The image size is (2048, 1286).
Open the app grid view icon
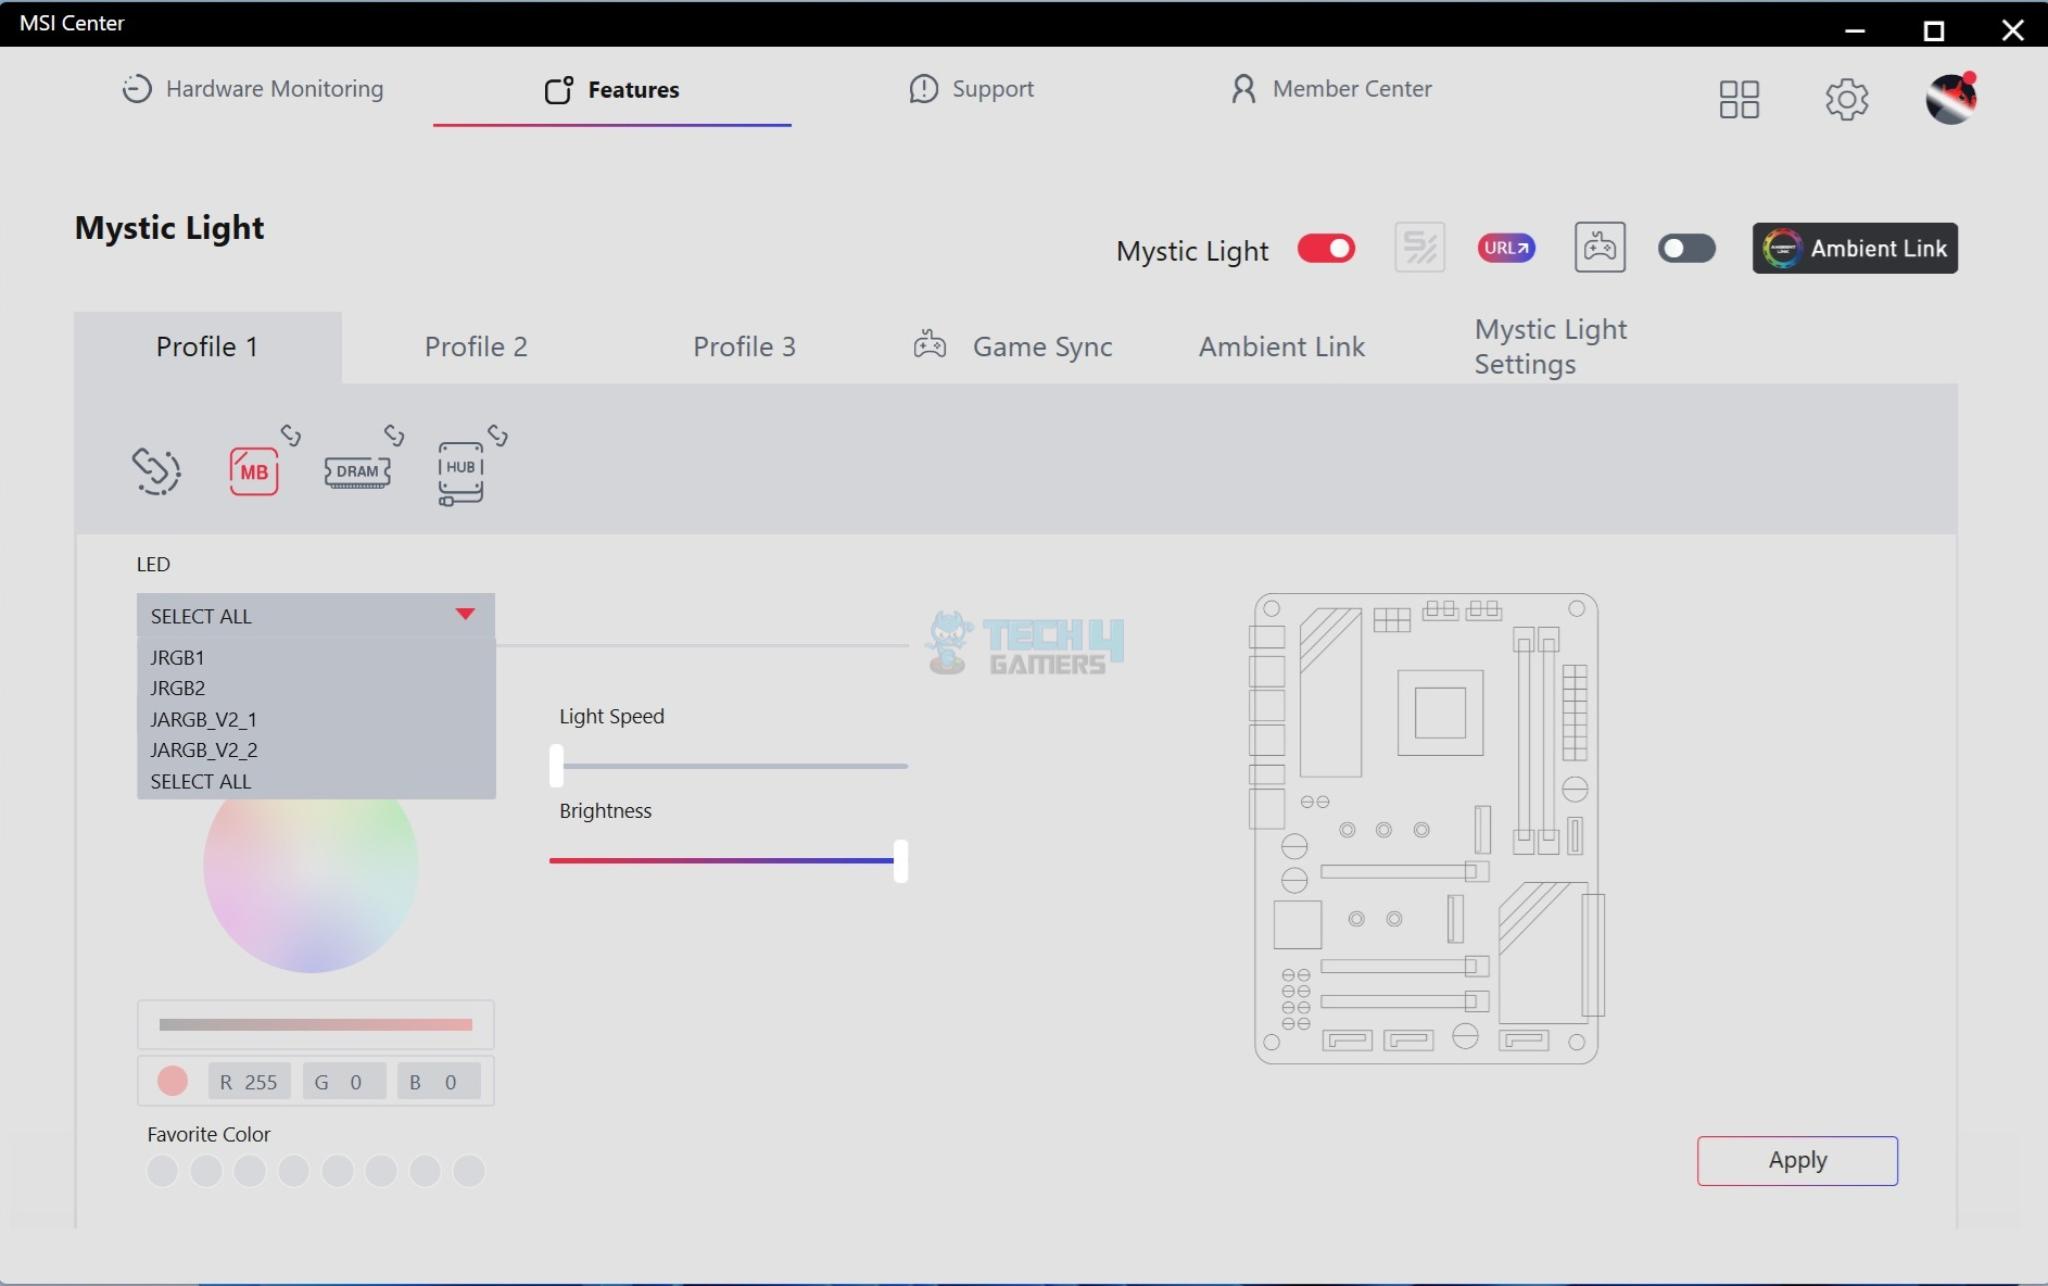1739,99
